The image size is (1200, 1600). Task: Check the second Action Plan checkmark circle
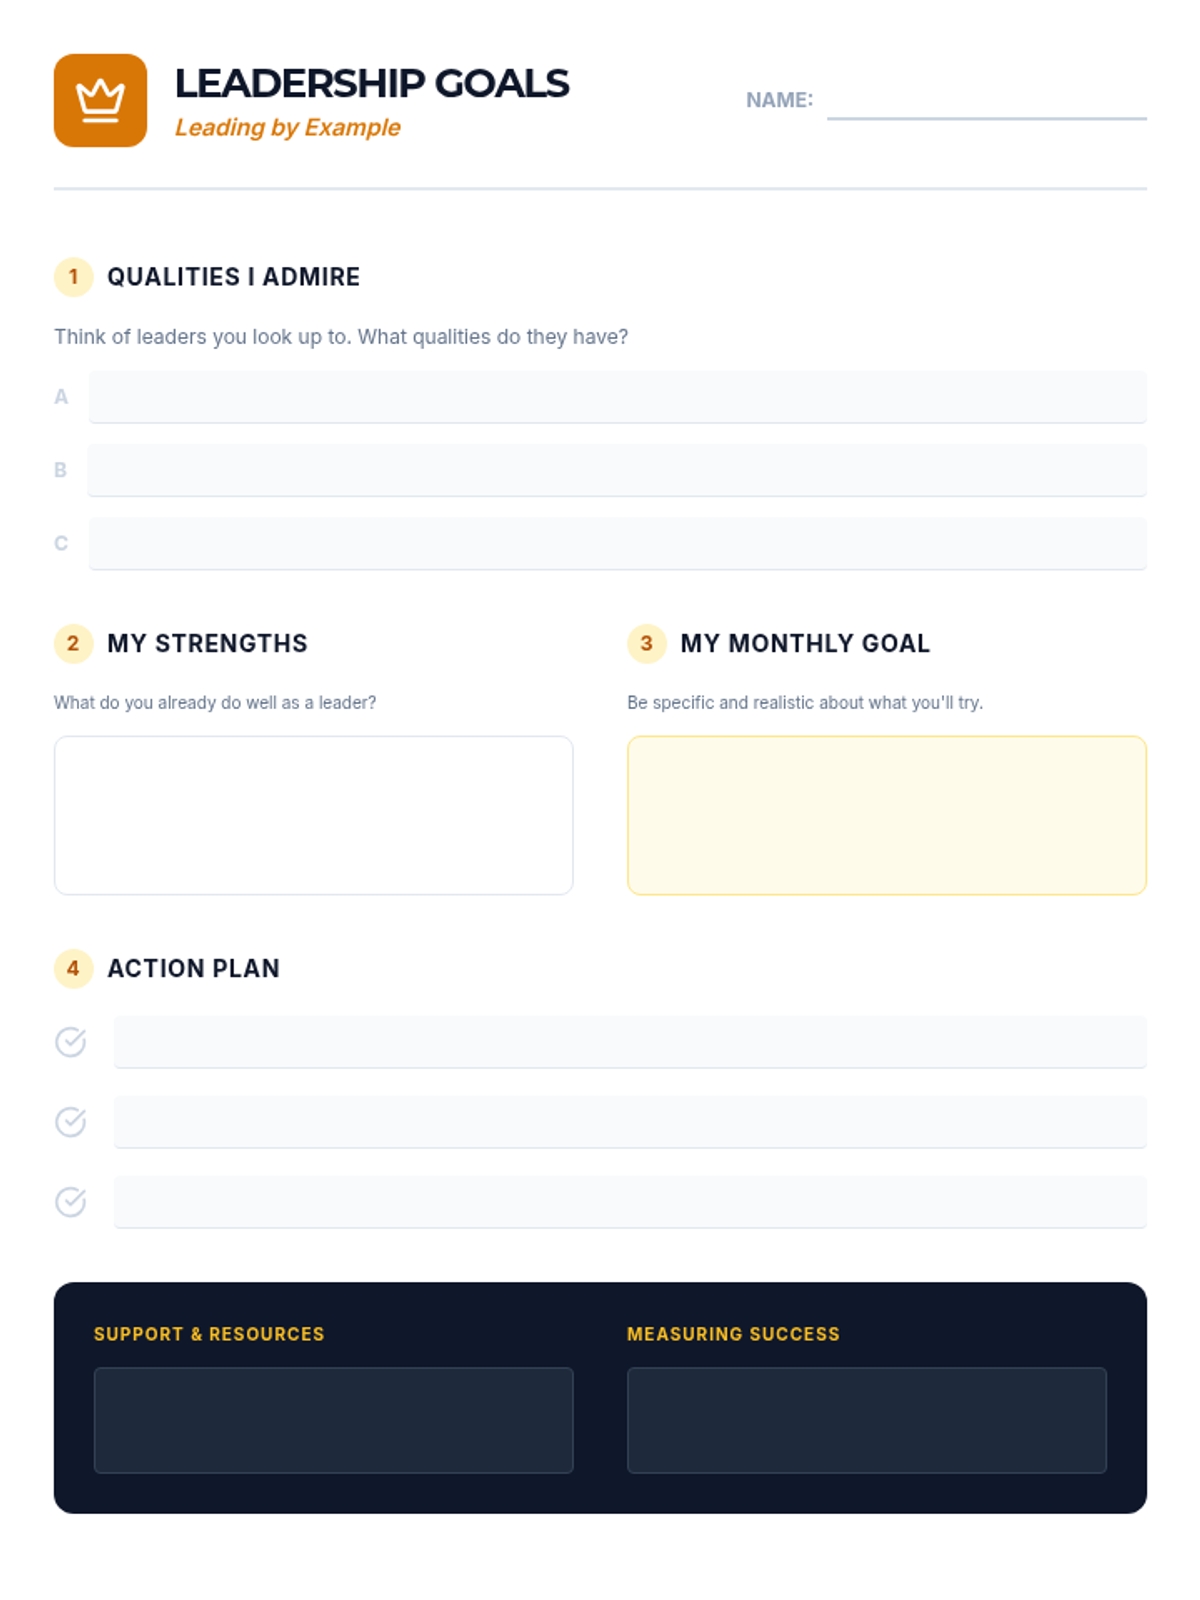(70, 1122)
